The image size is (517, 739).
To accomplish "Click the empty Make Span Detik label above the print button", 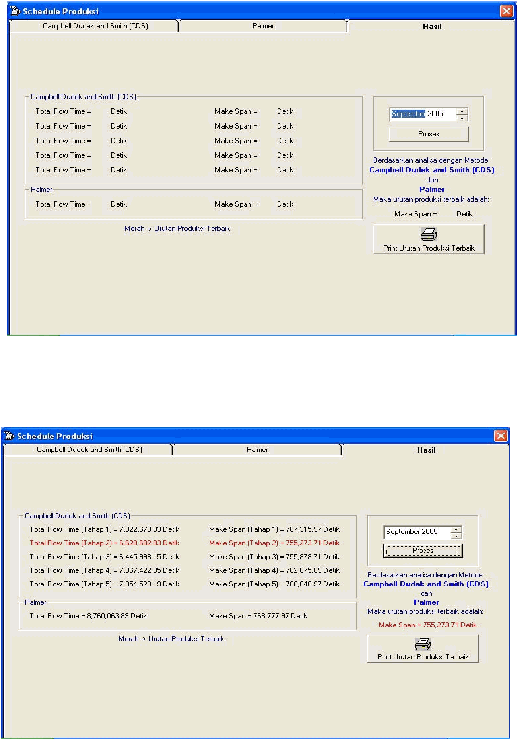I will click(433, 214).
